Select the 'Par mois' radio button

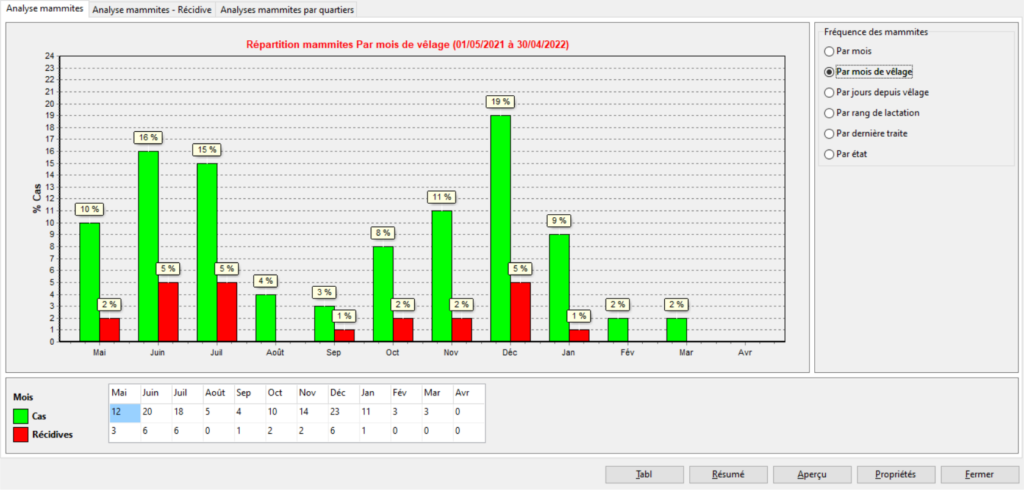pos(828,51)
